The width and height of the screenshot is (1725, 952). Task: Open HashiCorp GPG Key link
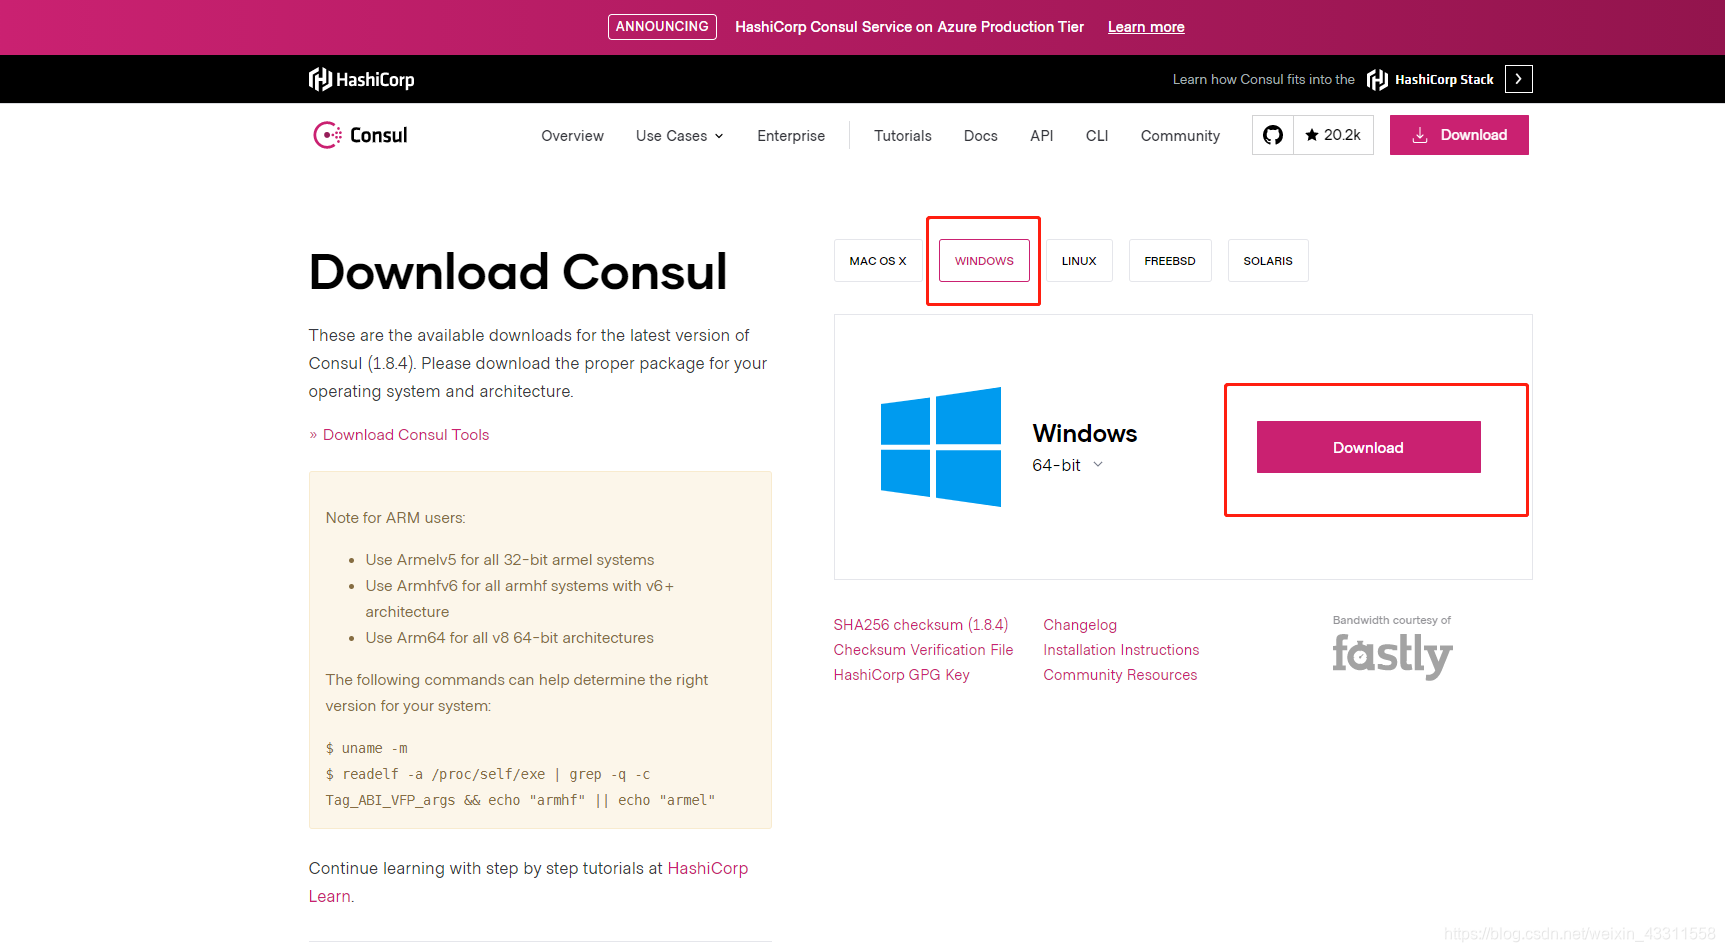pos(901,675)
